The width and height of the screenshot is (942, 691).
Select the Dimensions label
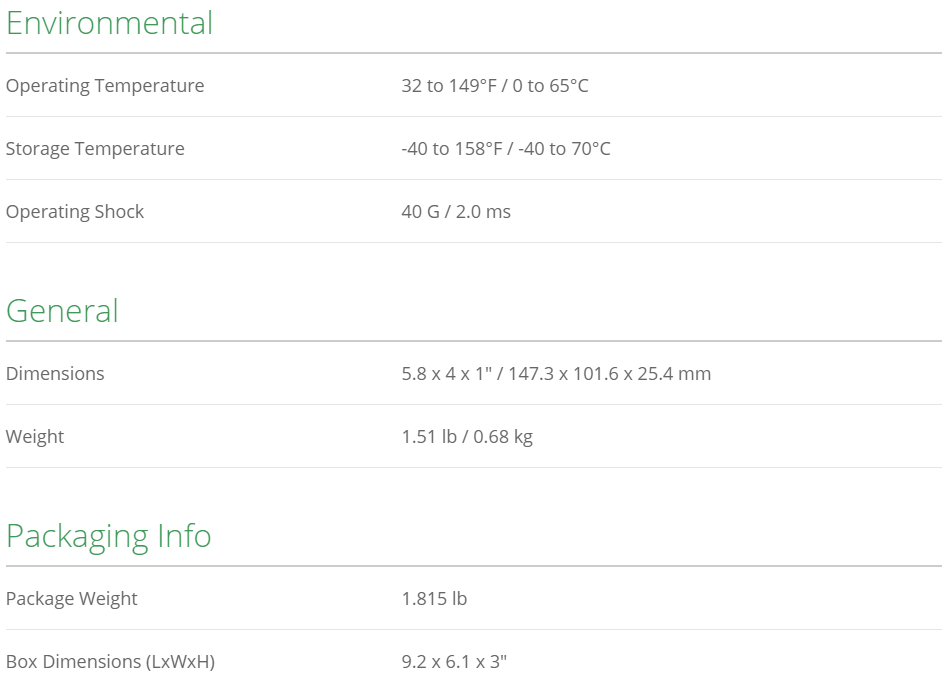click(55, 374)
